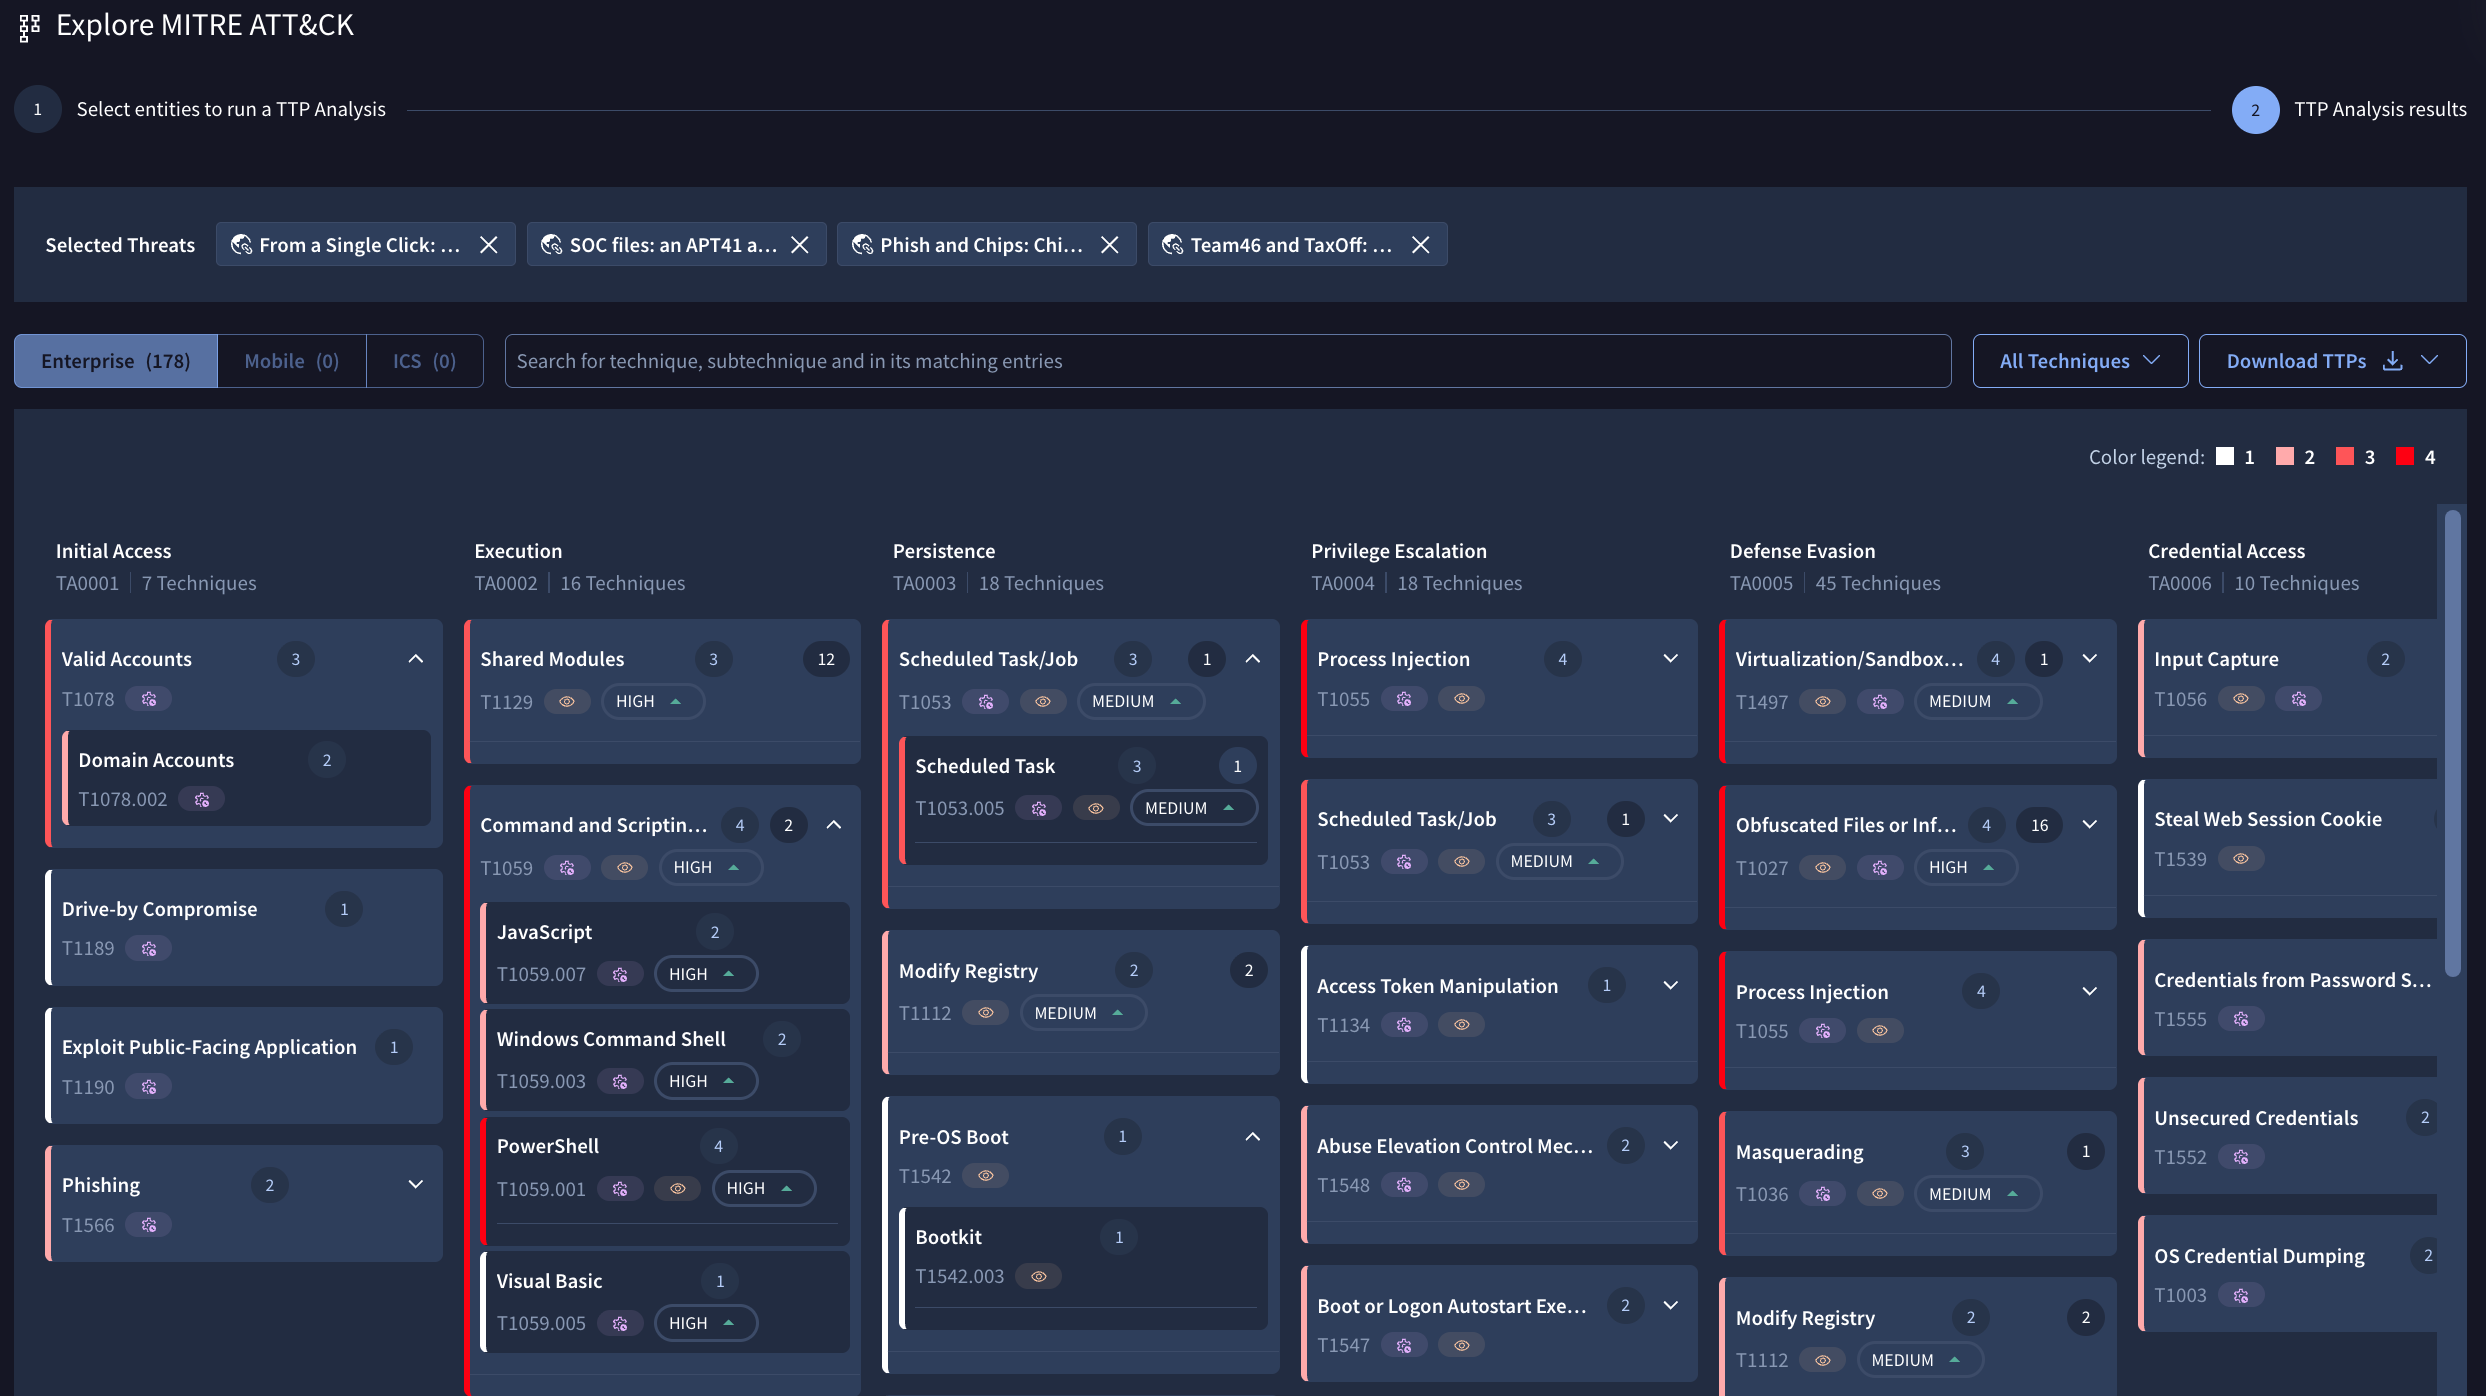Click the technique search input field

(x=1227, y=361)
